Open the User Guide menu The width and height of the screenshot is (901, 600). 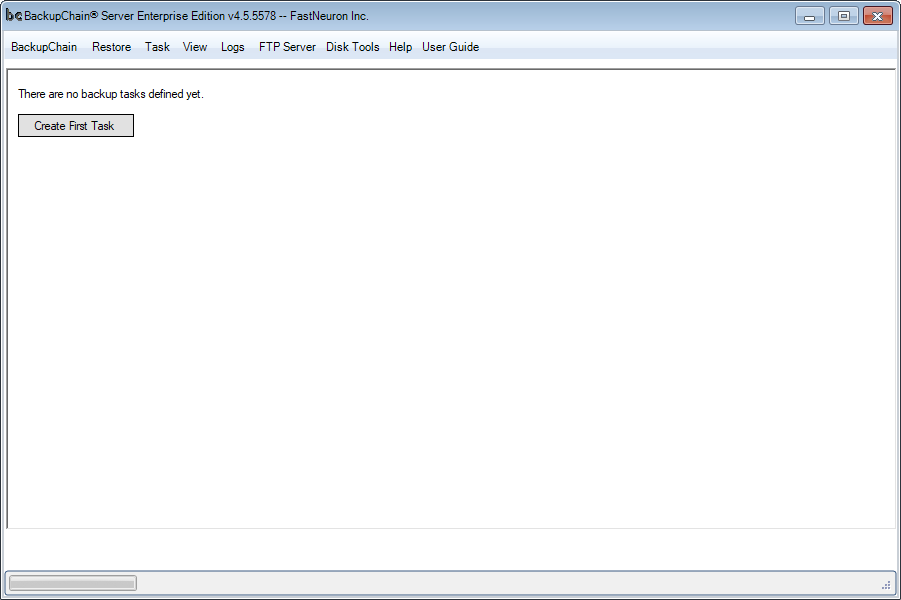click(x=450, y=47)
